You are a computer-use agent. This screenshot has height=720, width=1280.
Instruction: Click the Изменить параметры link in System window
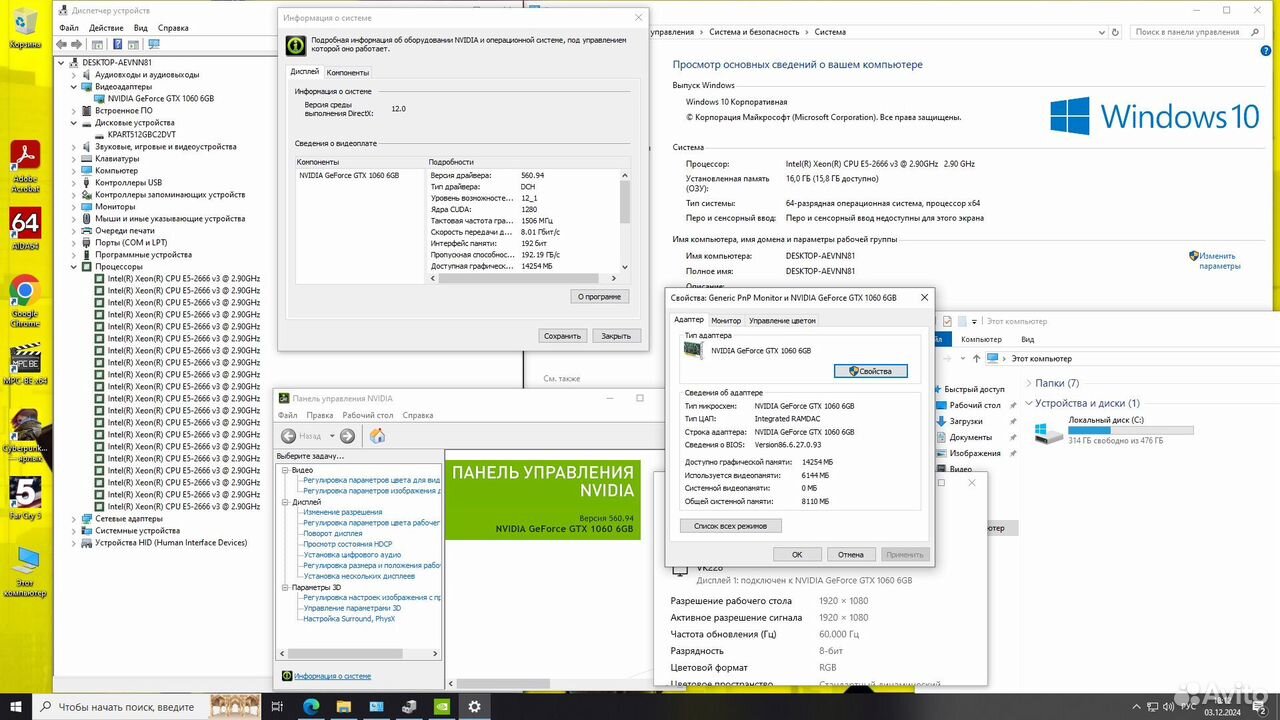(1219, 261)
